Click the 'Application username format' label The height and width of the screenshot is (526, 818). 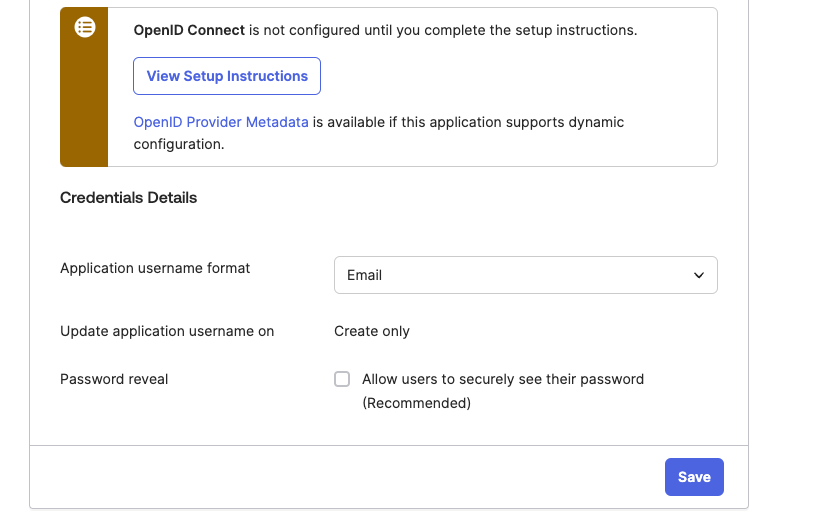coord(155,268)
